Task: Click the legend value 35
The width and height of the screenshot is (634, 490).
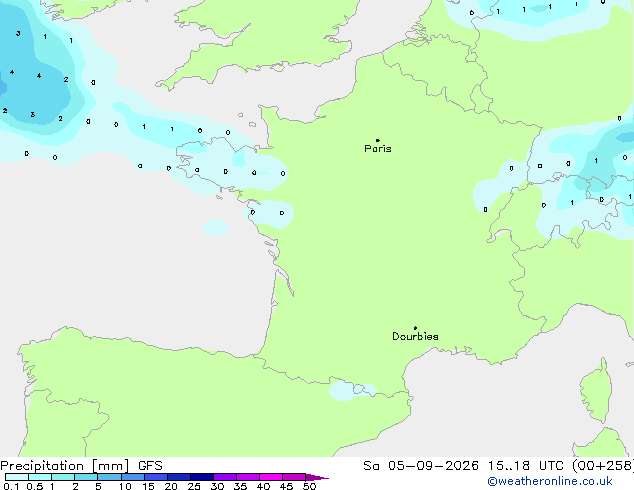Action: (x=240, y=486)
